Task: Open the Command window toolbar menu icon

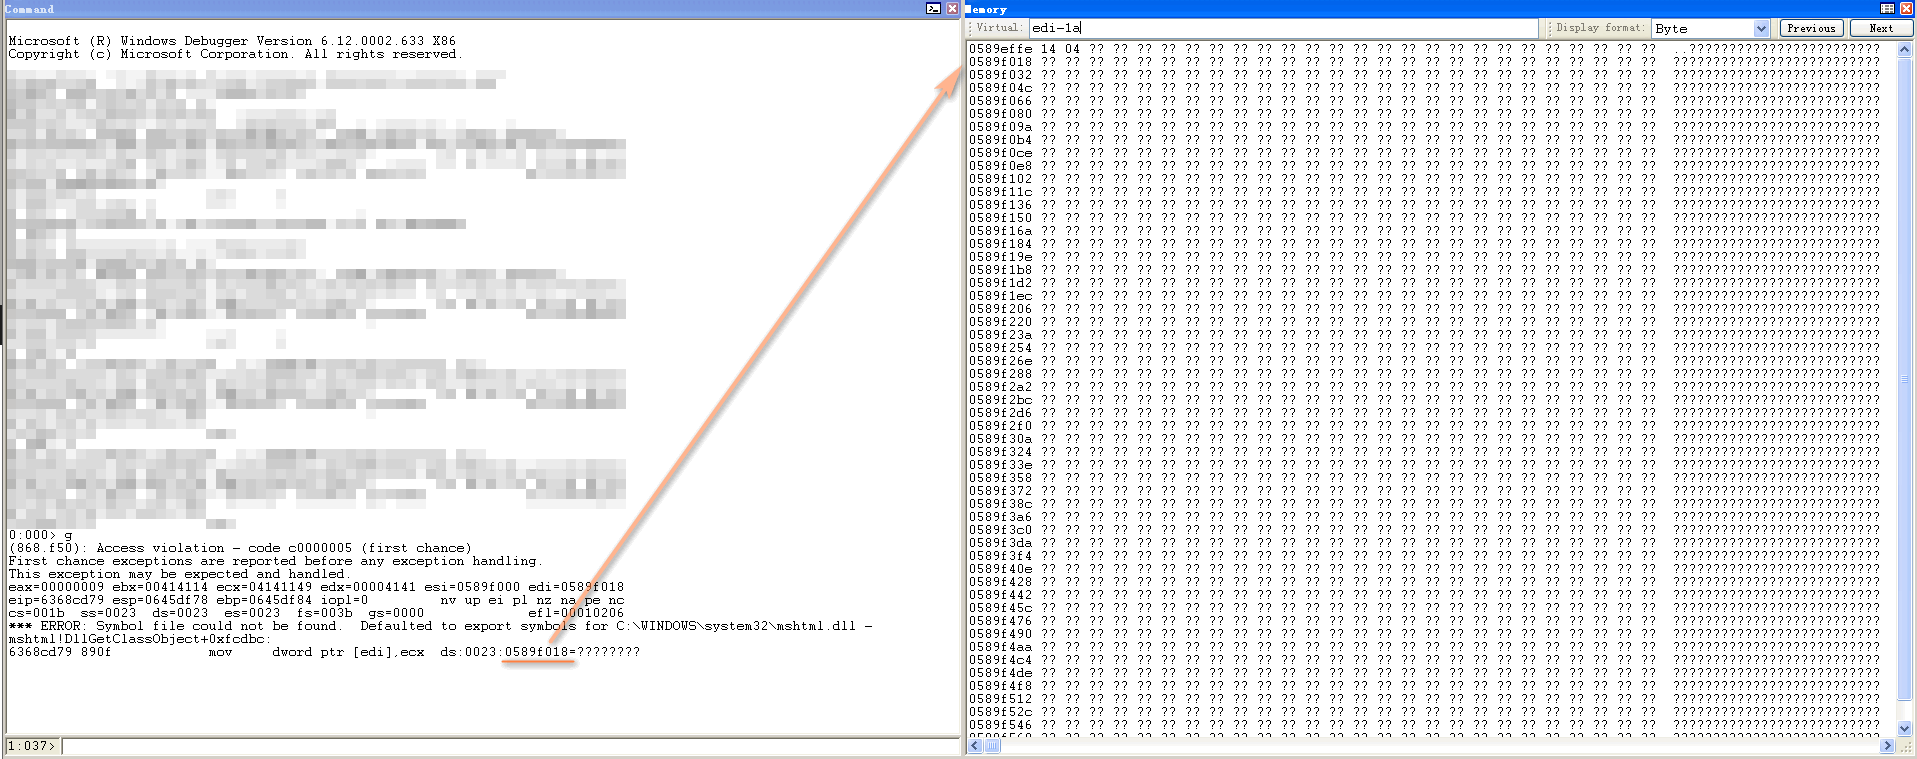Action: pyautogui.click(x=933, y=8)
